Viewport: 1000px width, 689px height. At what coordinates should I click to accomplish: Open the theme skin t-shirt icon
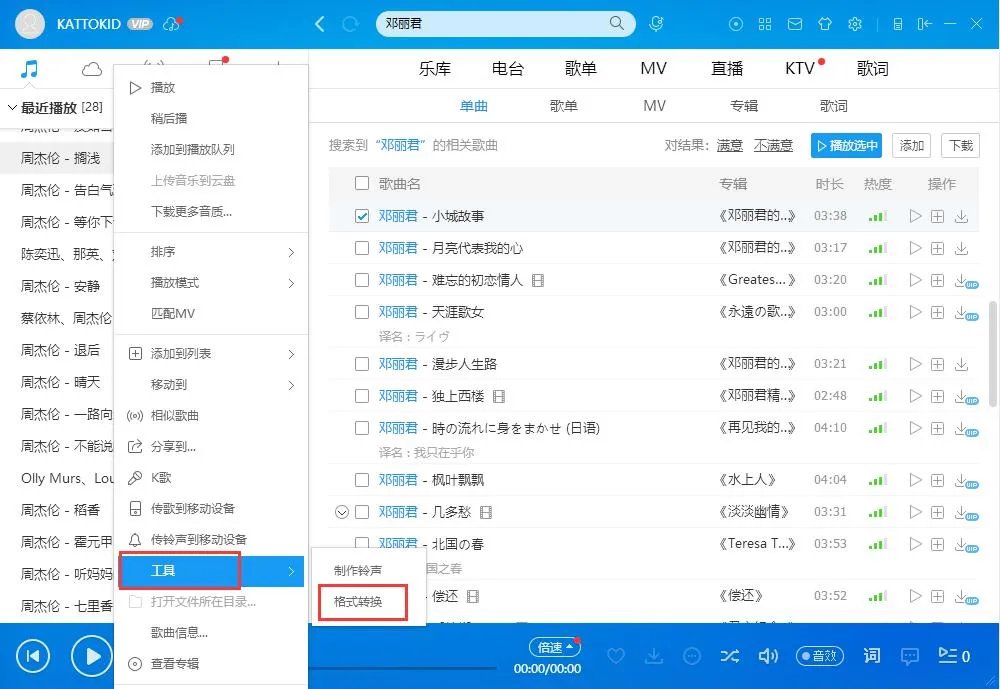pyautogui.click(x=825, y=23)
